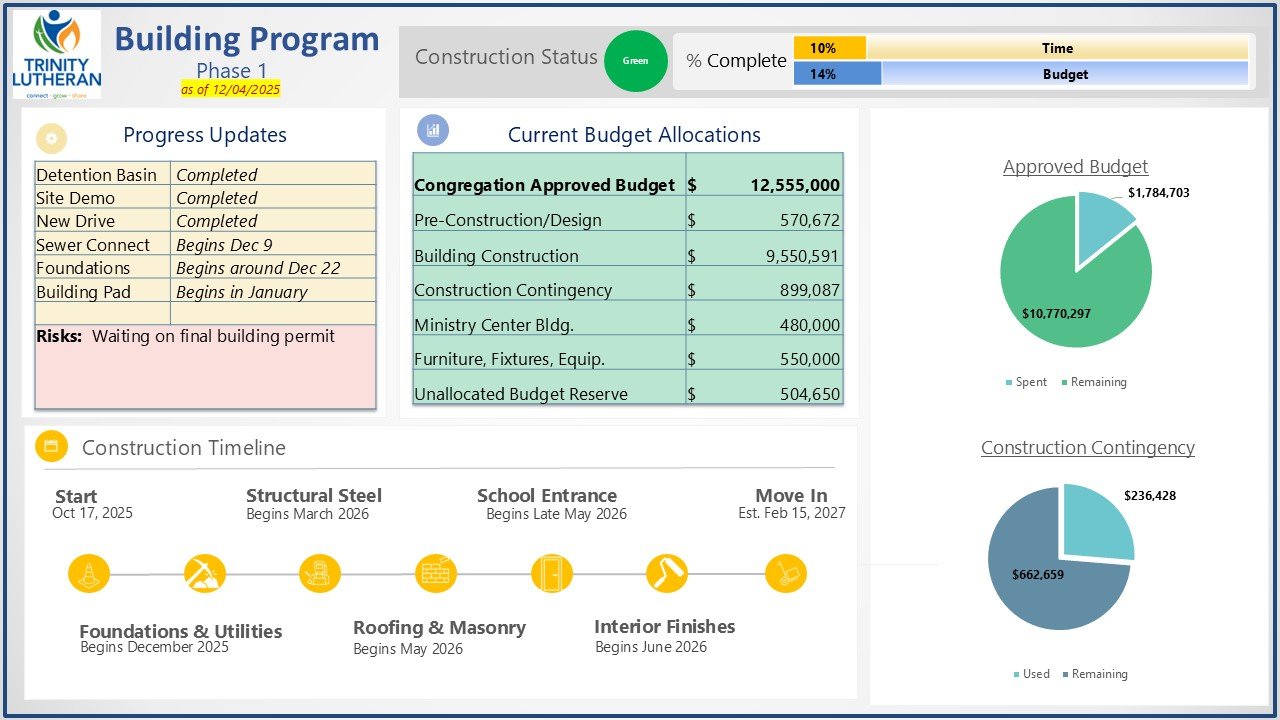Expand the Approved Budget chart section
Screen dimensions: 1280x720
tap(1075, 167)
